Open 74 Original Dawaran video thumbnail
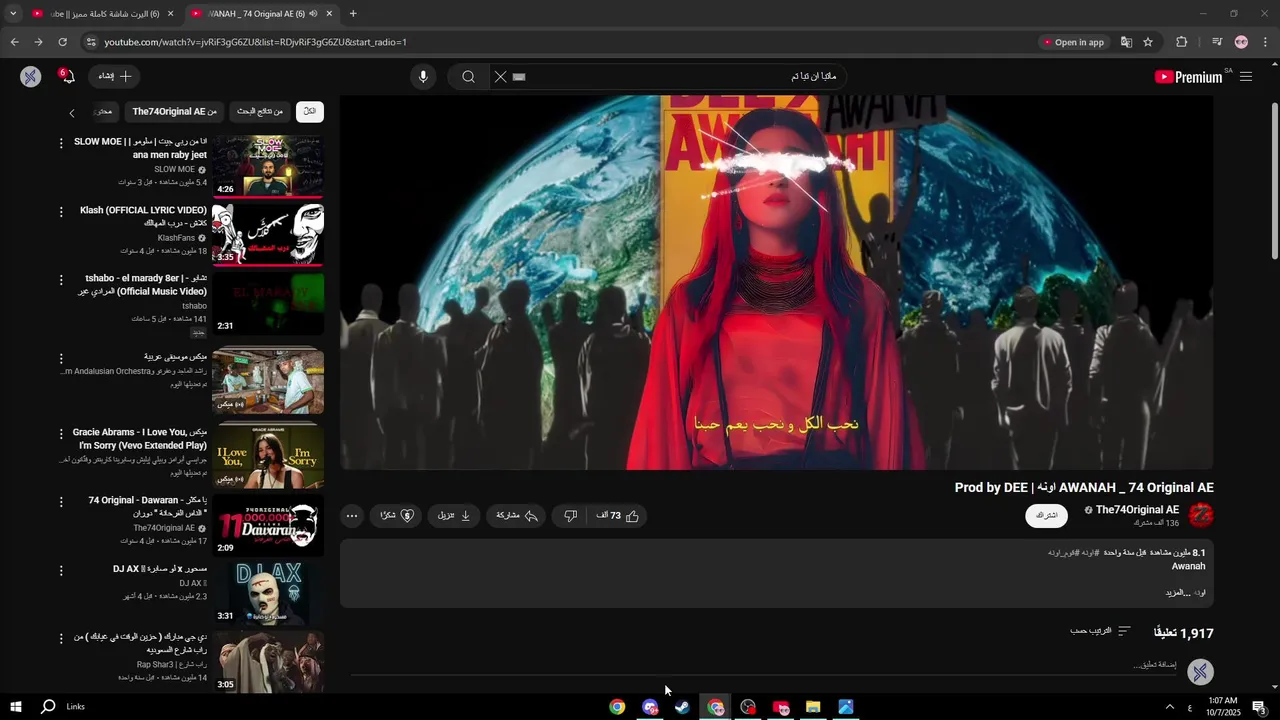 268,525
